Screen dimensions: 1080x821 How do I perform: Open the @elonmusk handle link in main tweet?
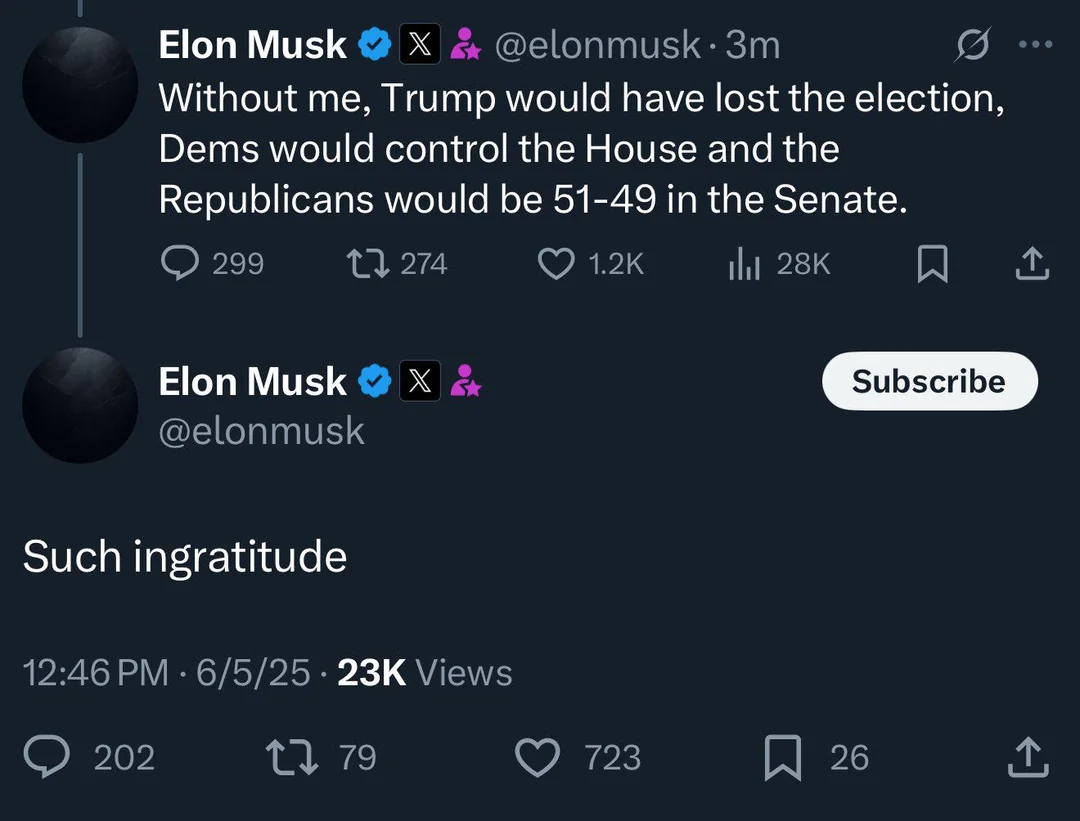(262, 431)
